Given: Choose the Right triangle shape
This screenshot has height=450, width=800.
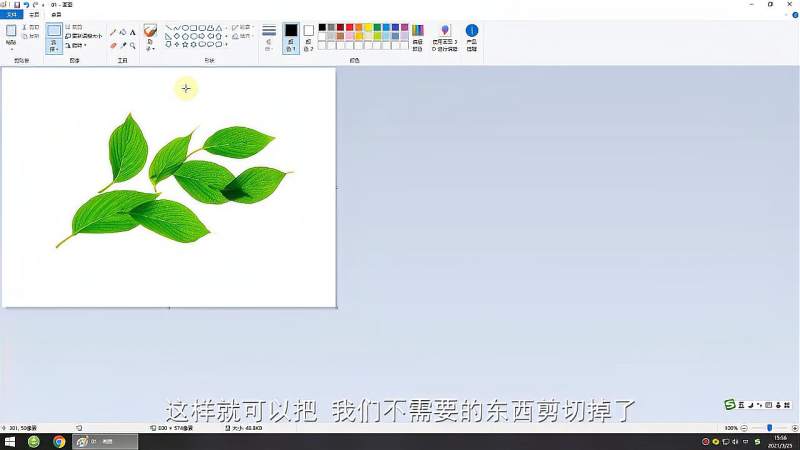Looking at the screenshot, I should (168, 36).
